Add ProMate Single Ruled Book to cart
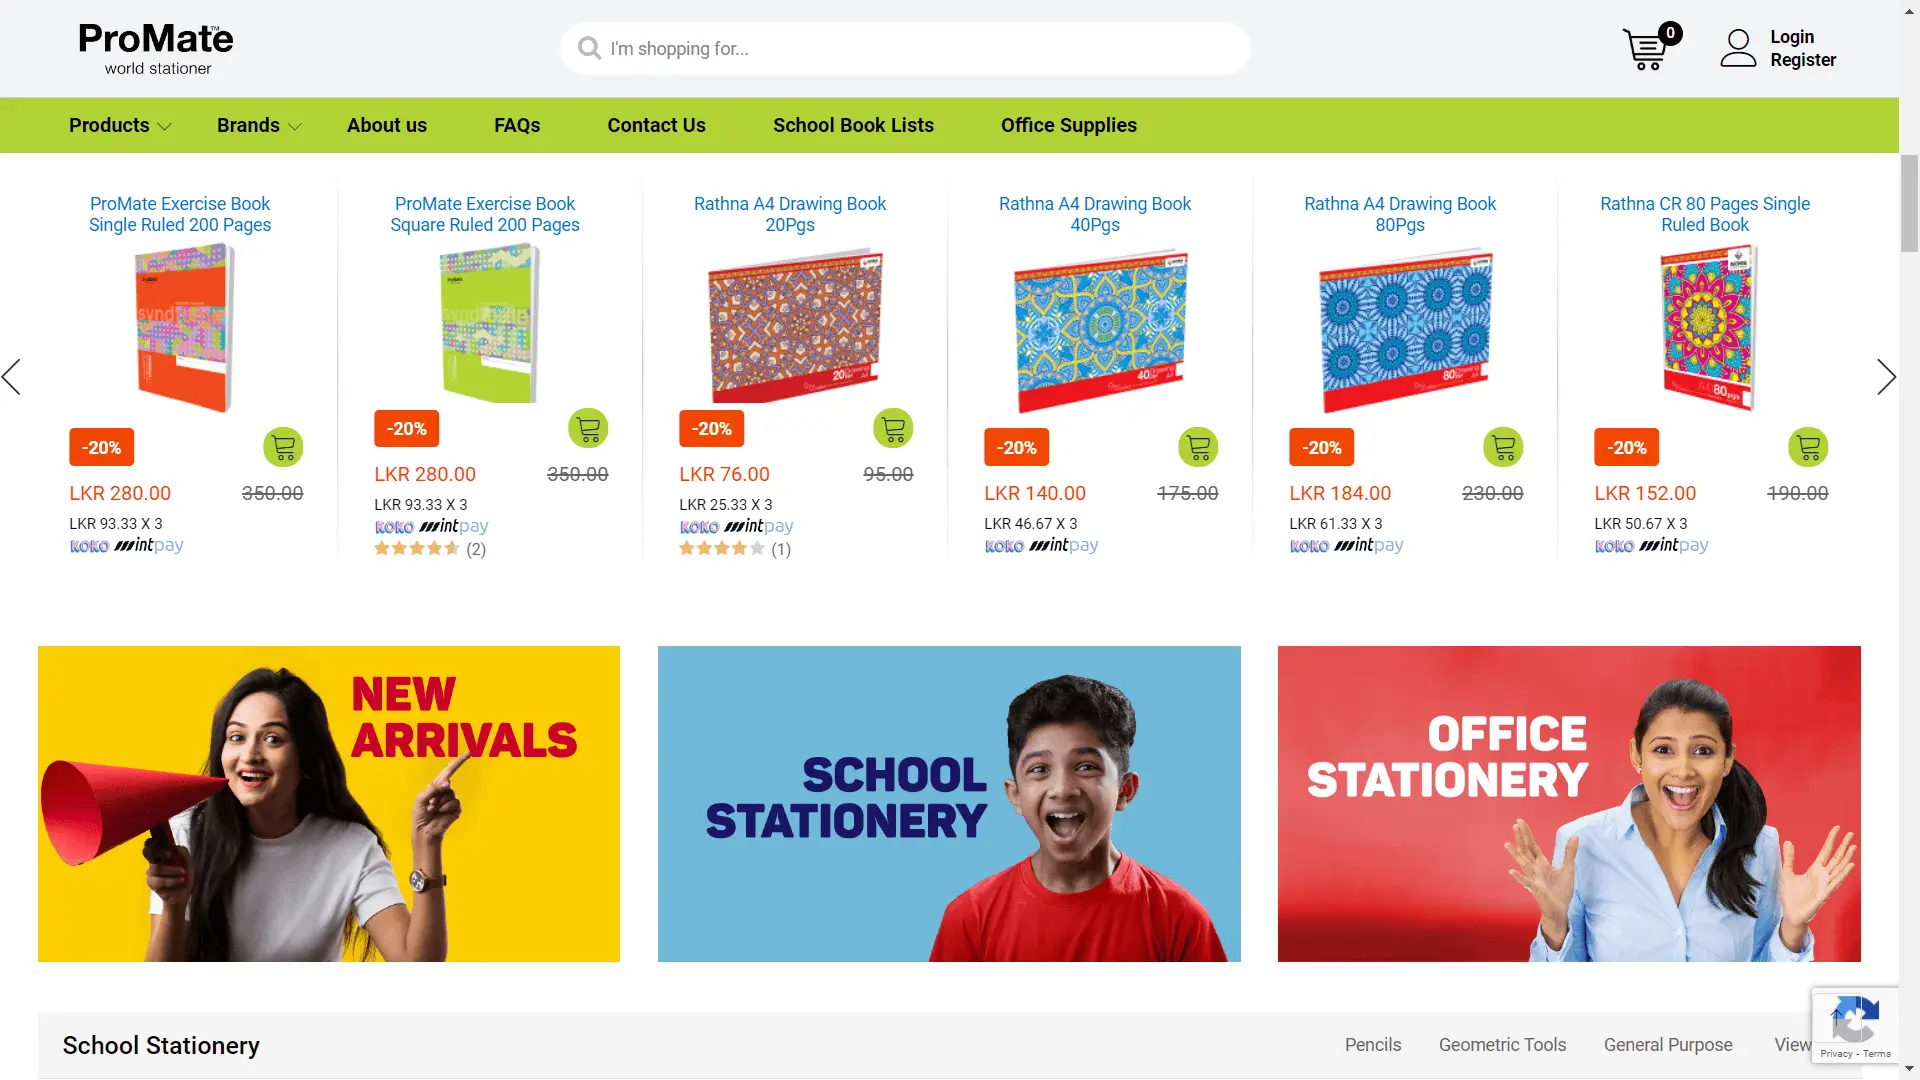Viewport: 1920px width, 1080px height. click(x=283, y=447)
